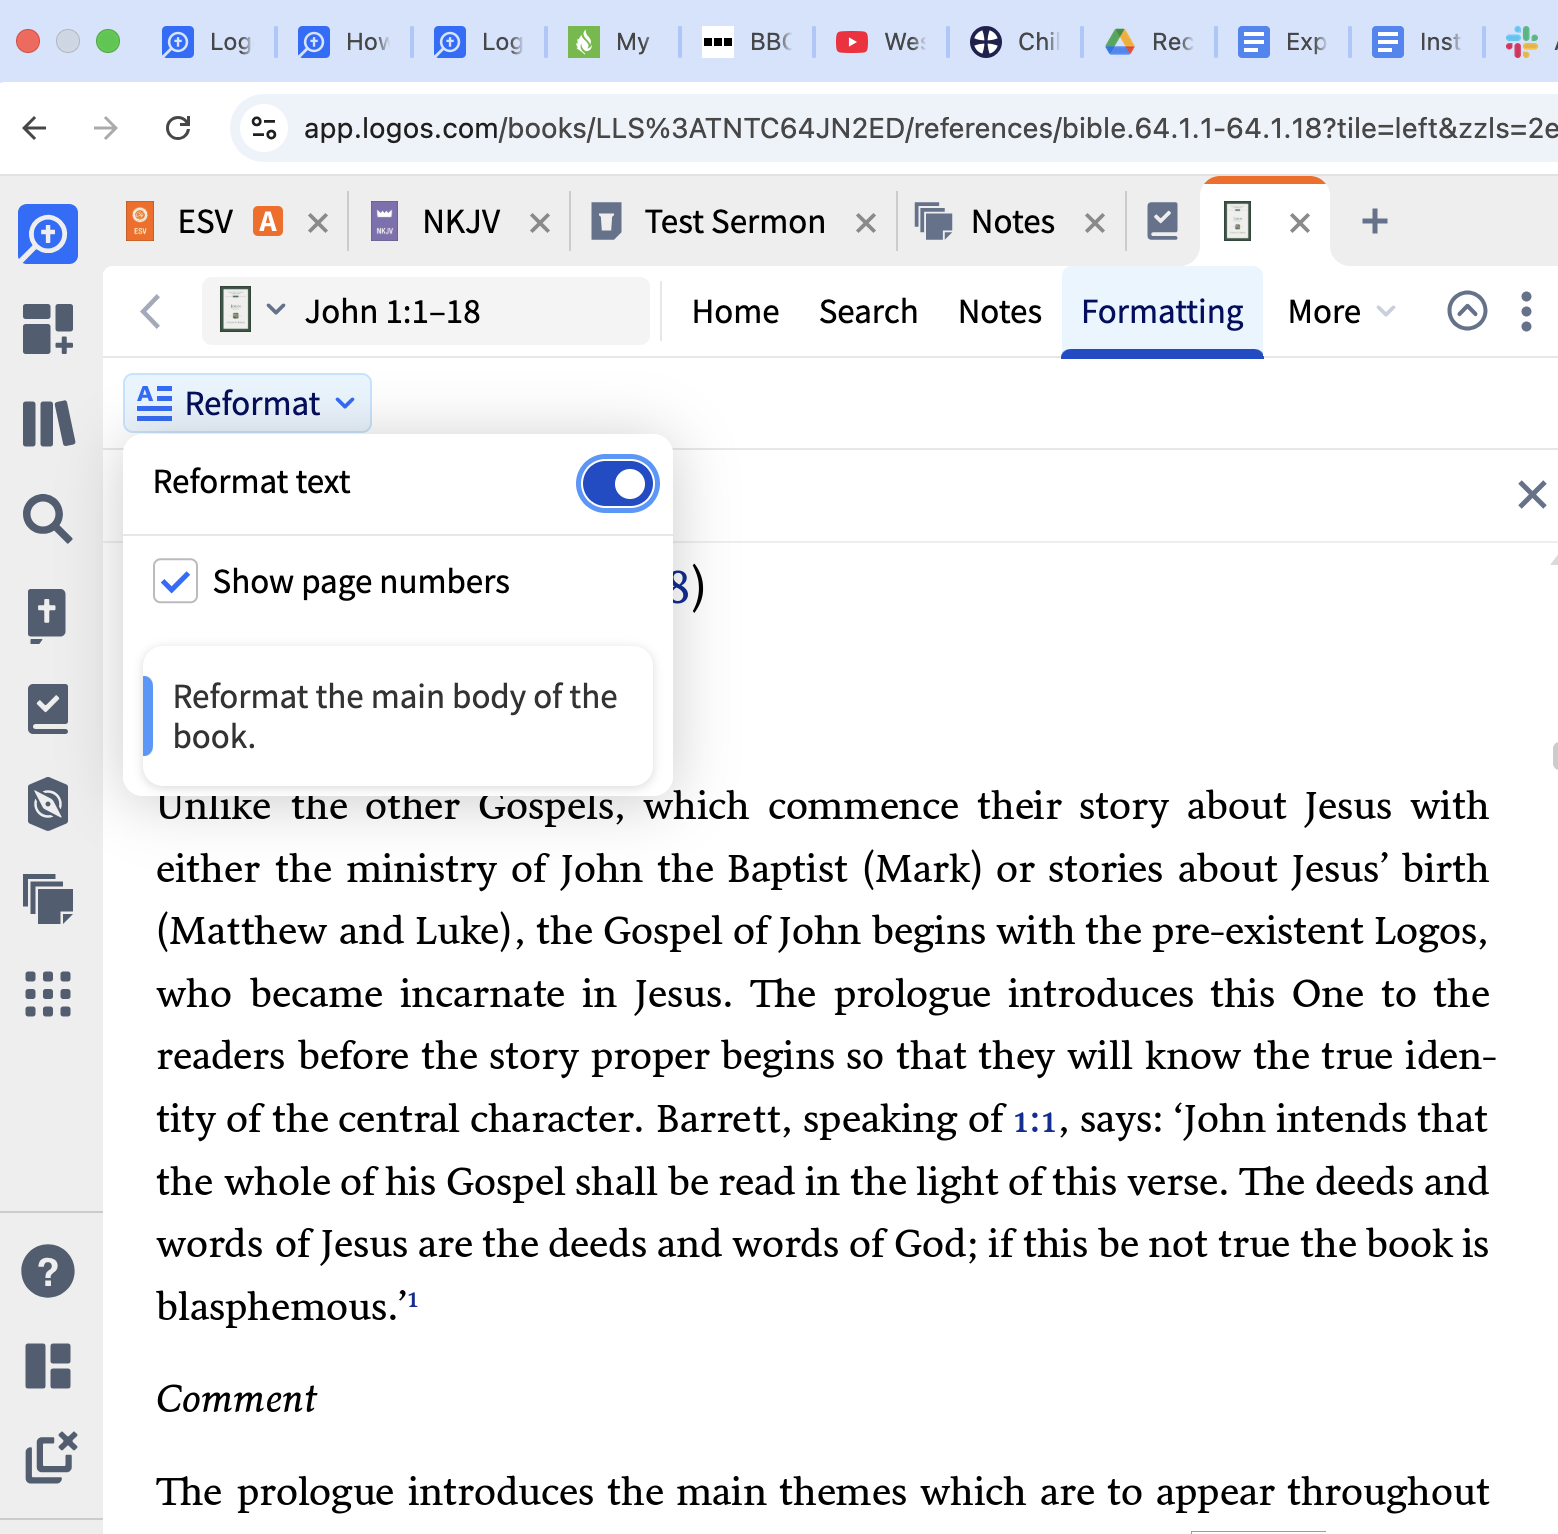Switch to the YouTube browser tab
Screen dimensions: 1558x1534
882,42
